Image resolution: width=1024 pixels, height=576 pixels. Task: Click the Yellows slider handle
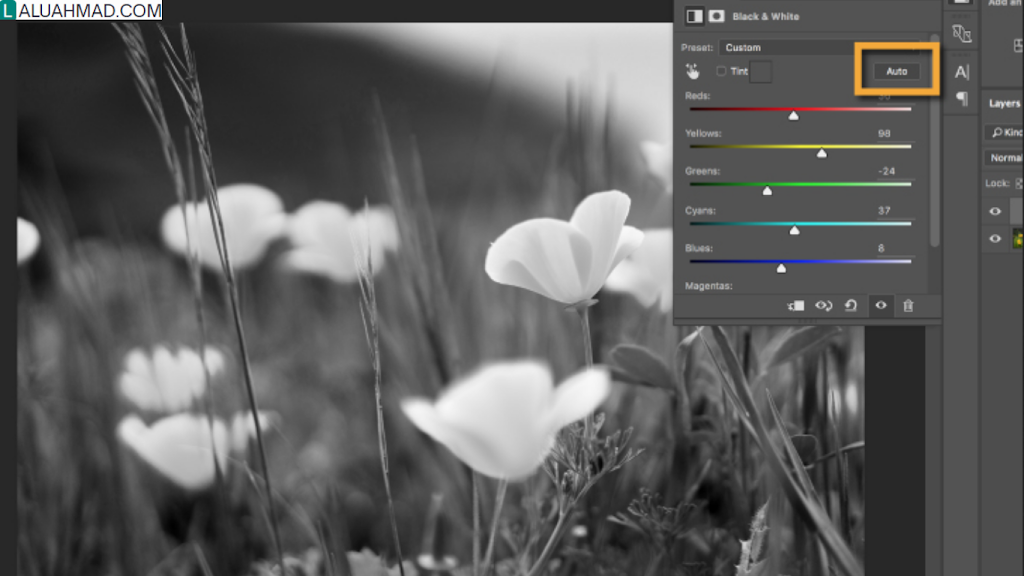click(x=822, y=153)
